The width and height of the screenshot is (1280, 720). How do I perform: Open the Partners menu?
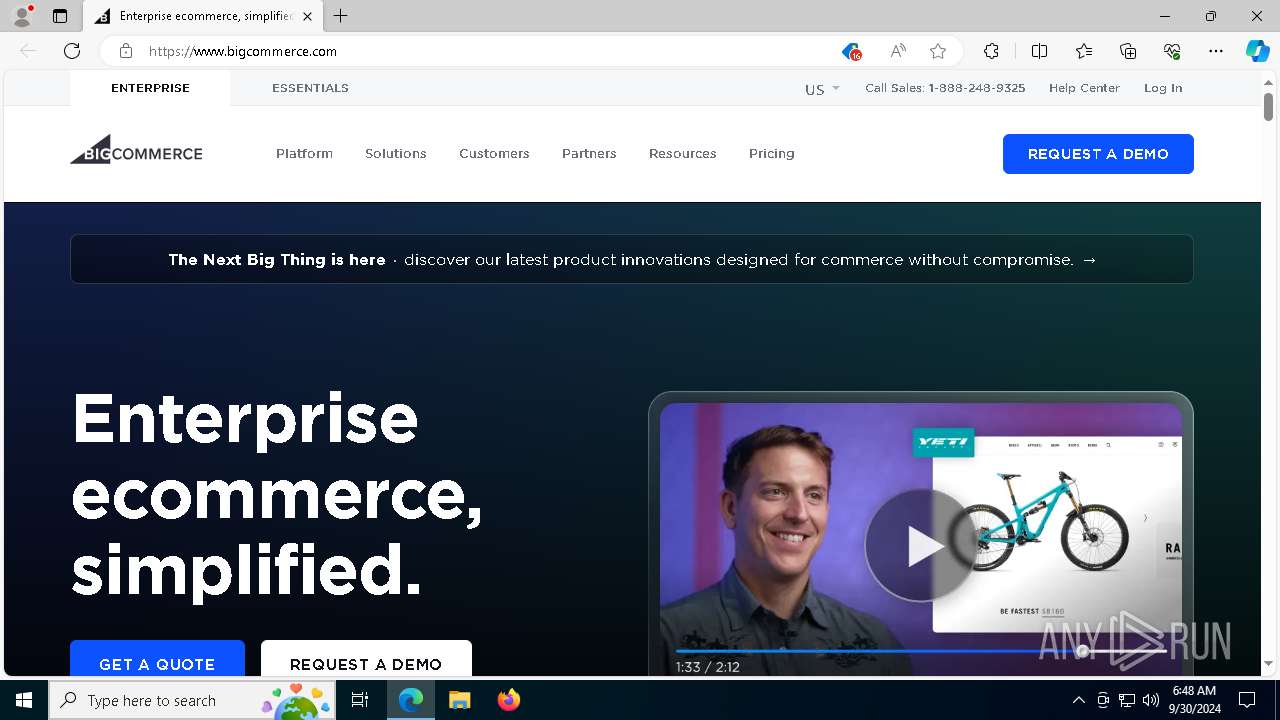click(589, 153)
